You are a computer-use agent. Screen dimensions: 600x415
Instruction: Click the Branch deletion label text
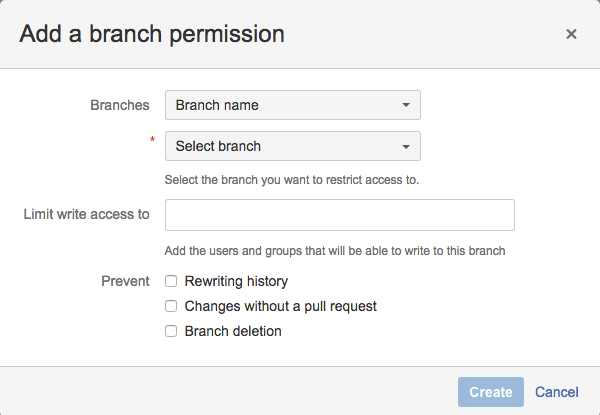[x=233, y=331]
